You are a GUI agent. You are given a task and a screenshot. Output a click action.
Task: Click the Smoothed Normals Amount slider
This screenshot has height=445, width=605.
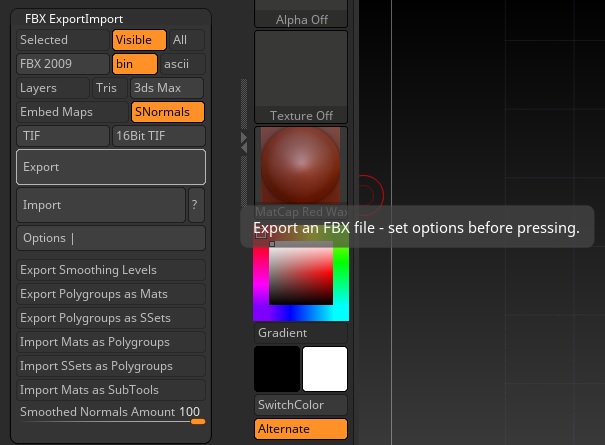click(x=111, y=415)
